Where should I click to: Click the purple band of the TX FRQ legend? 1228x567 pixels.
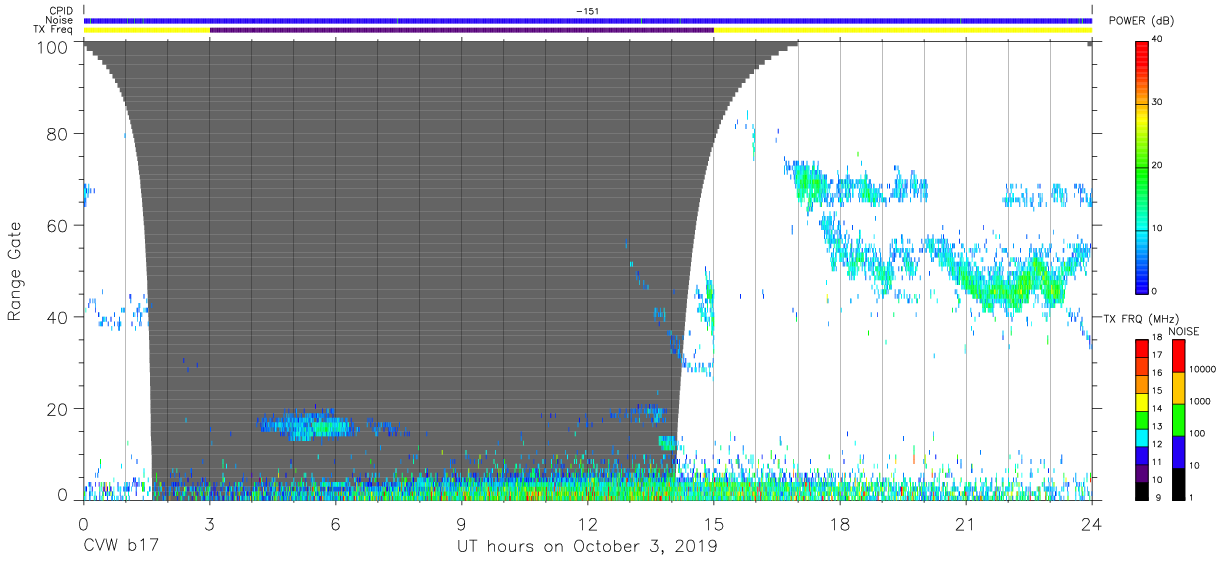point(1142,473)
